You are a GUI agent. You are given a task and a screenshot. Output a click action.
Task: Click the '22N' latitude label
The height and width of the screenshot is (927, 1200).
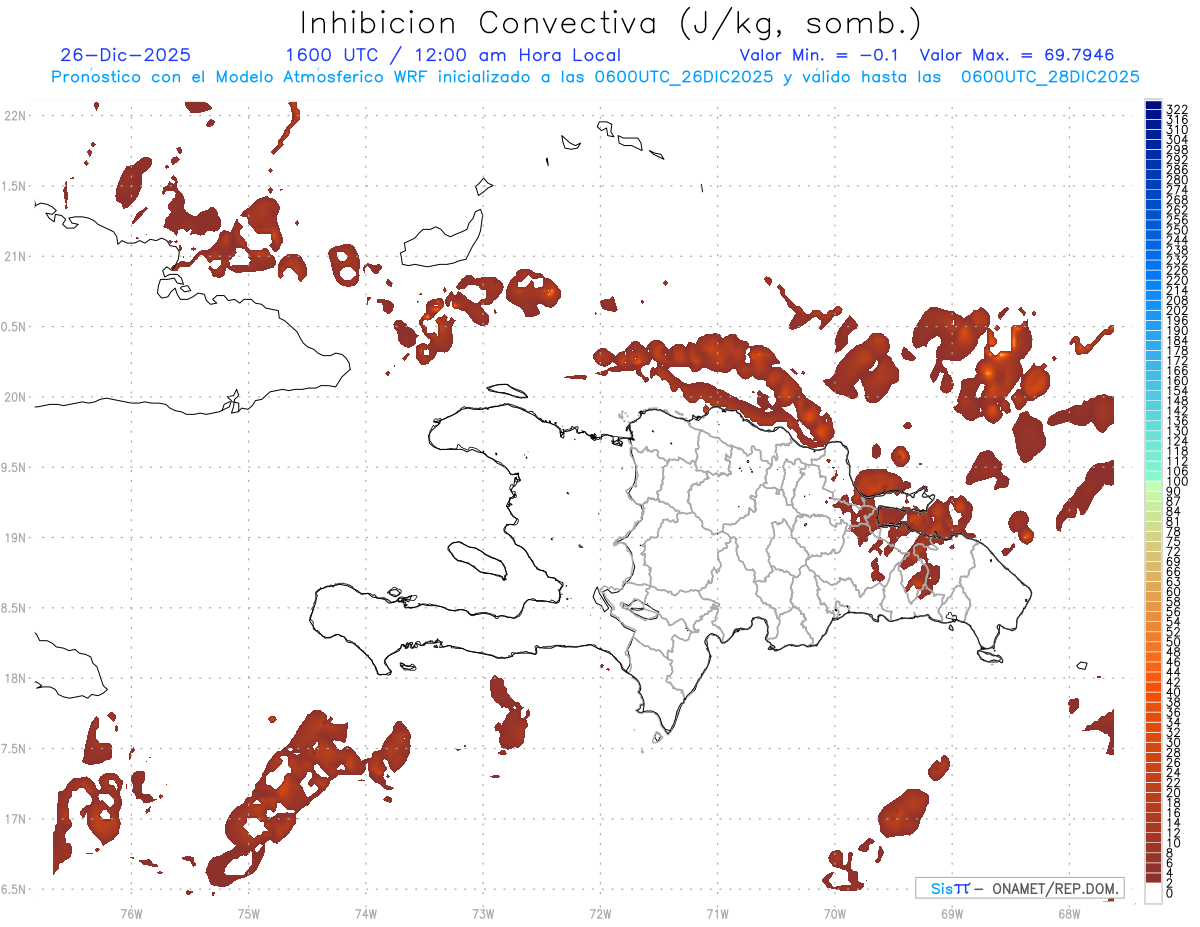(14, 116)
